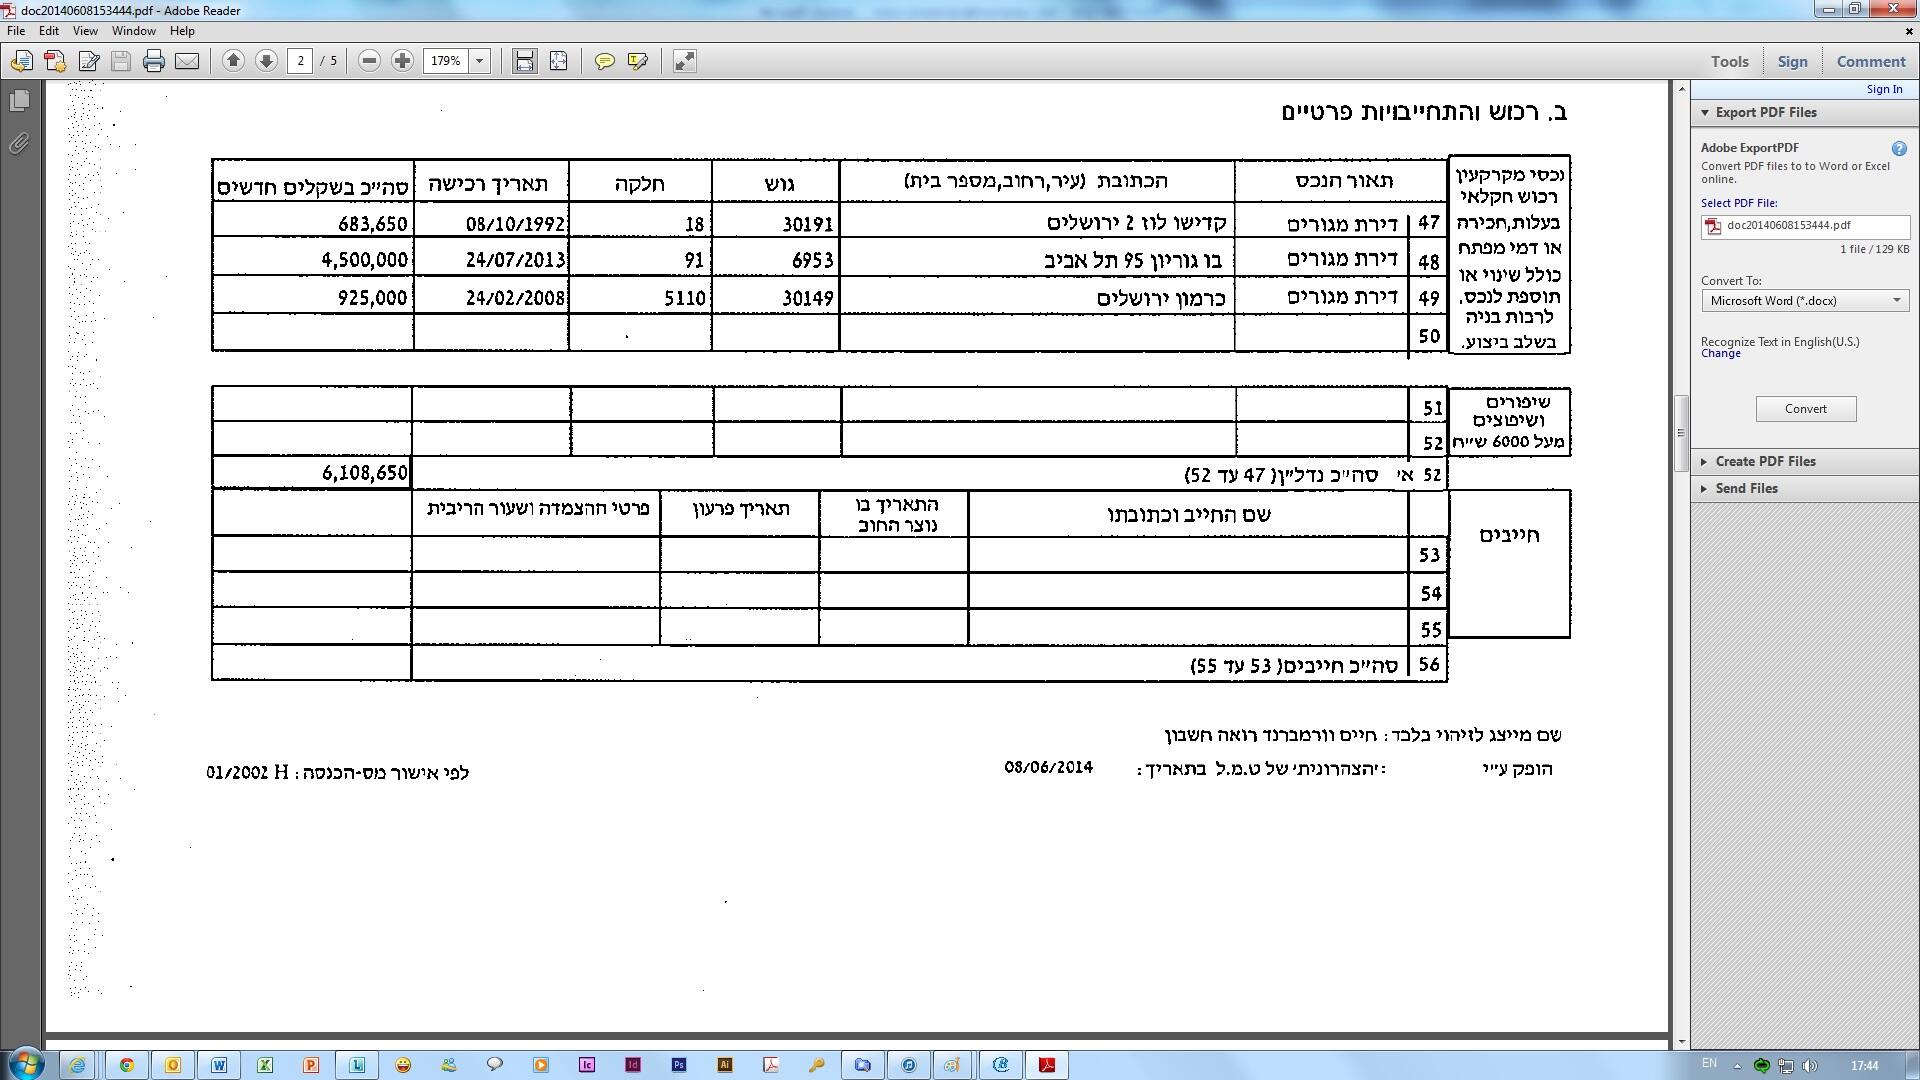Expand the Create PDF Files section
Screen dimensions: 1920x1080
tap(1764, 461)
